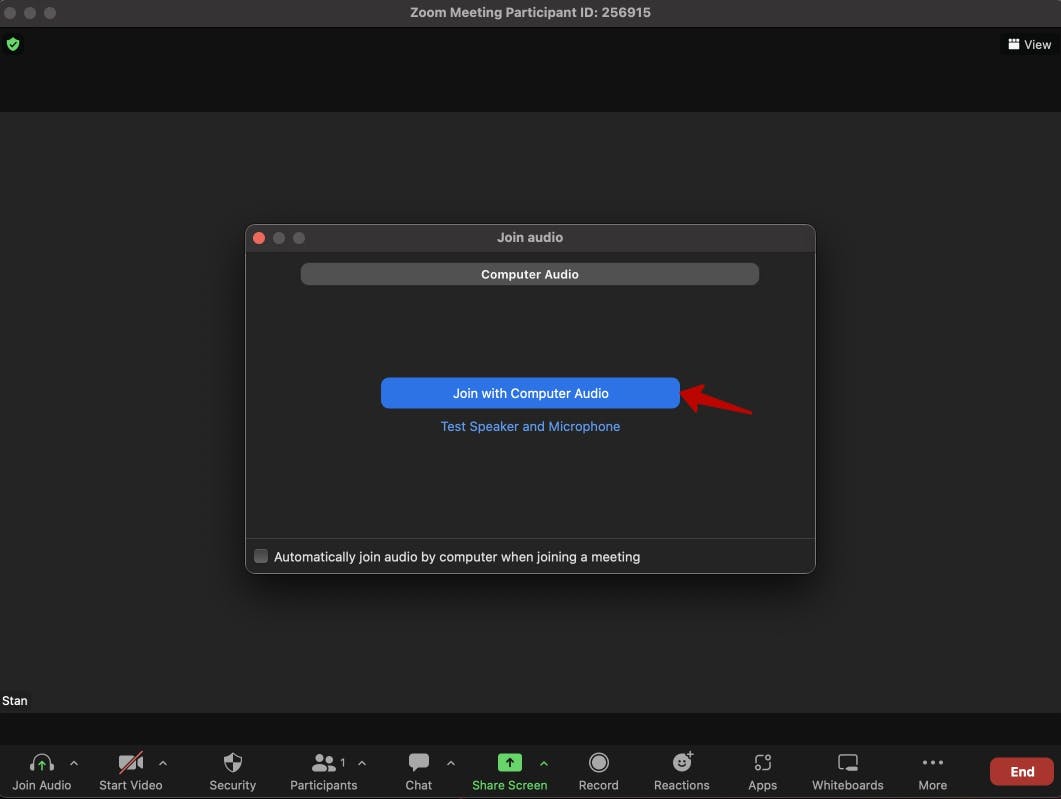Open the Reactions smiley menu
This screenshot has height=799, width=1061.
pyautogui.click(x=682, y=762)
